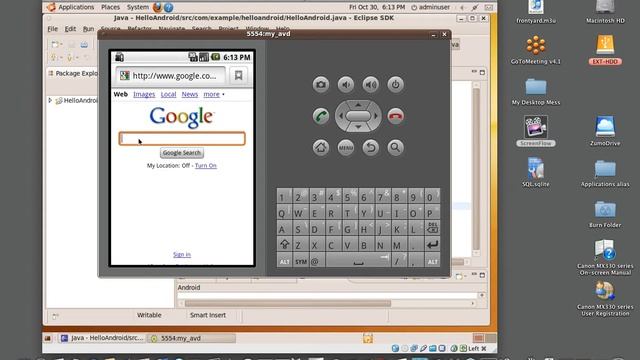Open the Ubuntu Places menu
The image size is (640, 360).
click(110, 7)
